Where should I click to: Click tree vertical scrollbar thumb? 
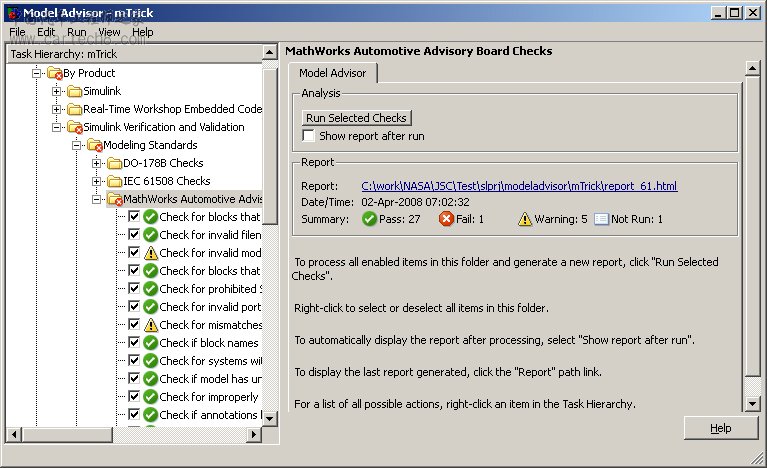tap(270, 144)
